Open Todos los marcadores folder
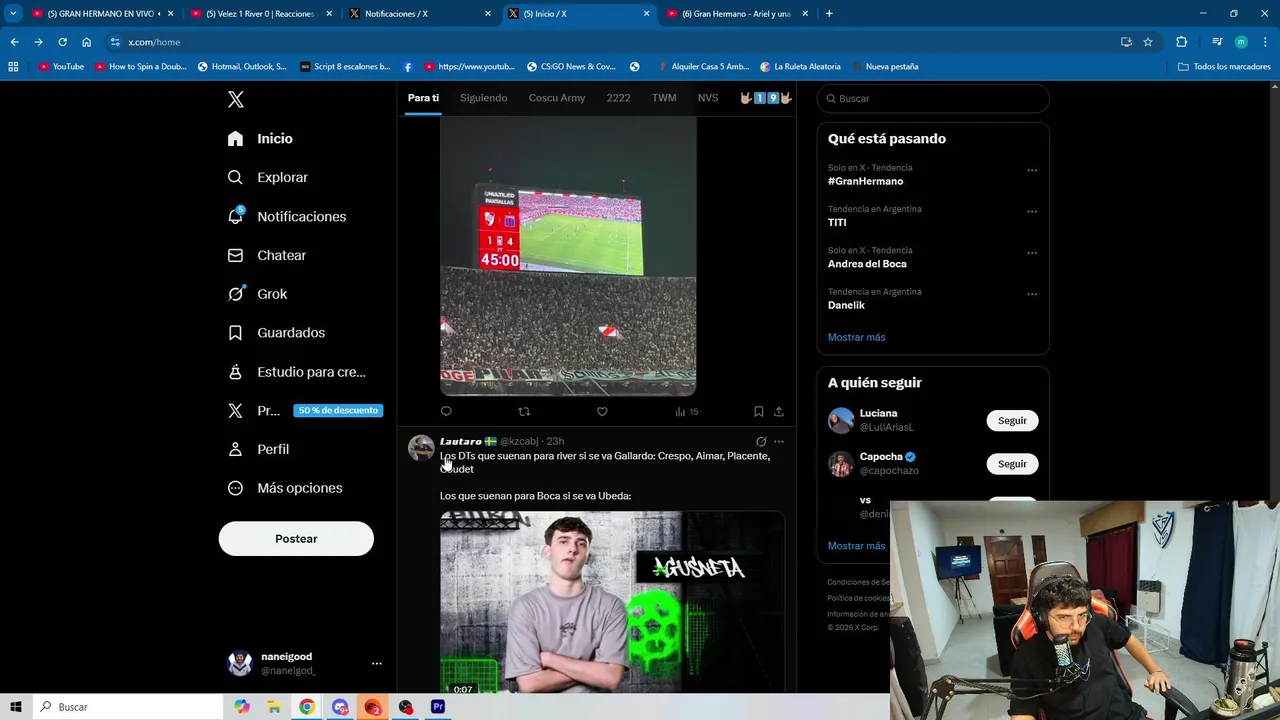The image size is (1280, 720). (x=1224, y=67)
